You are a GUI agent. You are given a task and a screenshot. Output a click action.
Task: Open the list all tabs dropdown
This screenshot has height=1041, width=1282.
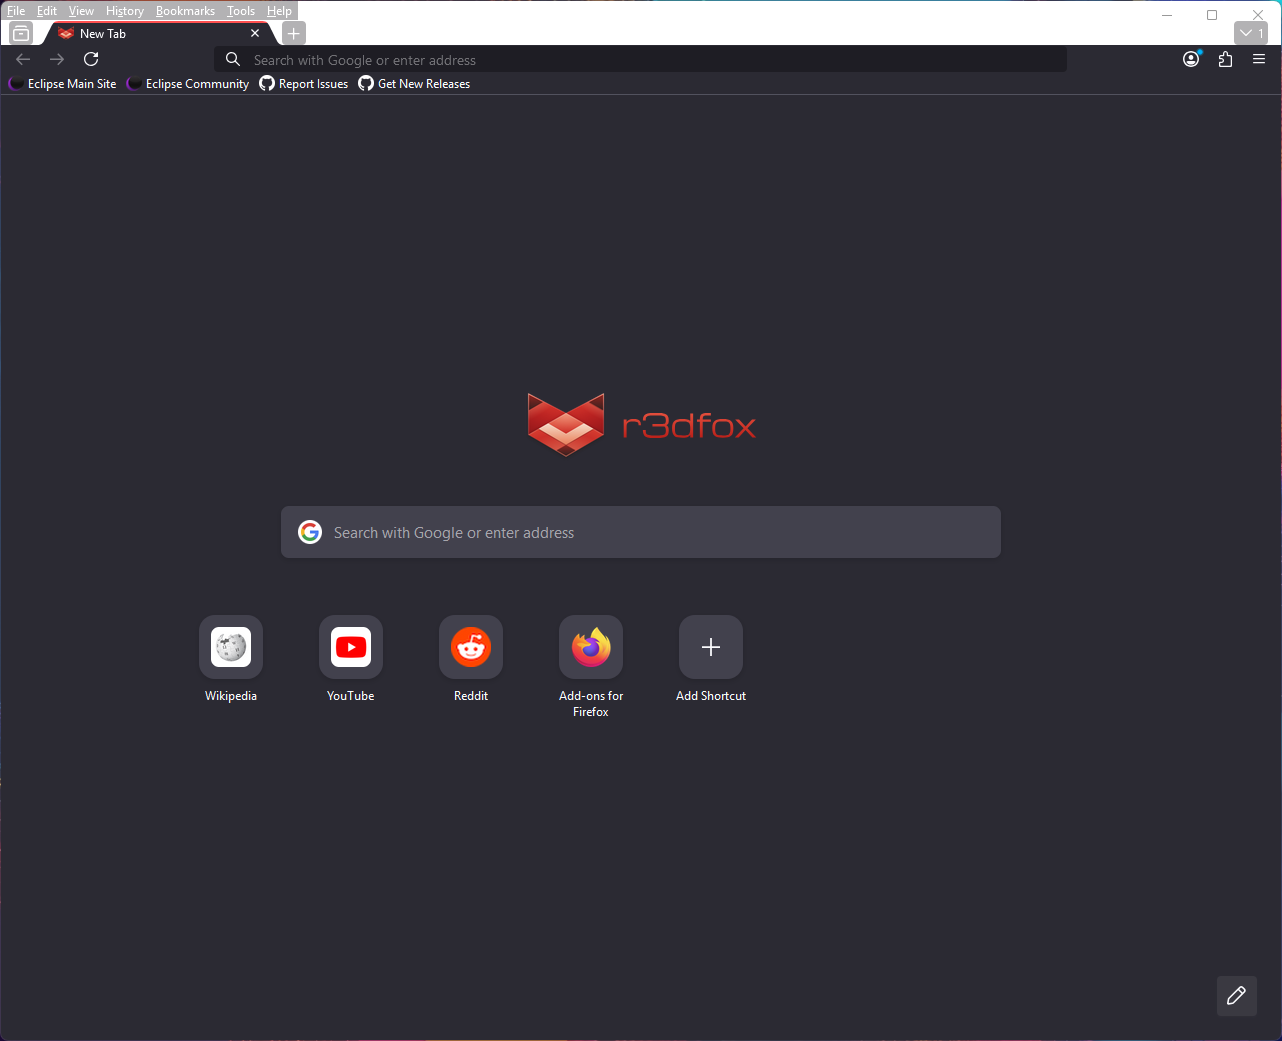tap(1251, 33)
